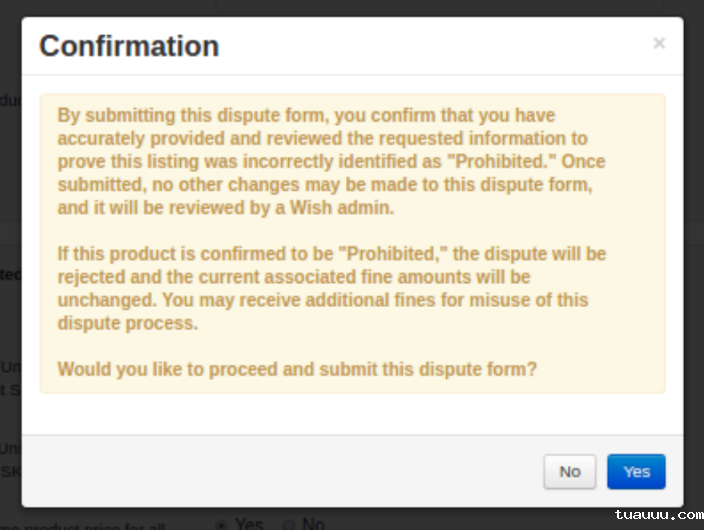Click the dimmed backdrop above the dialog

point(350,7)
